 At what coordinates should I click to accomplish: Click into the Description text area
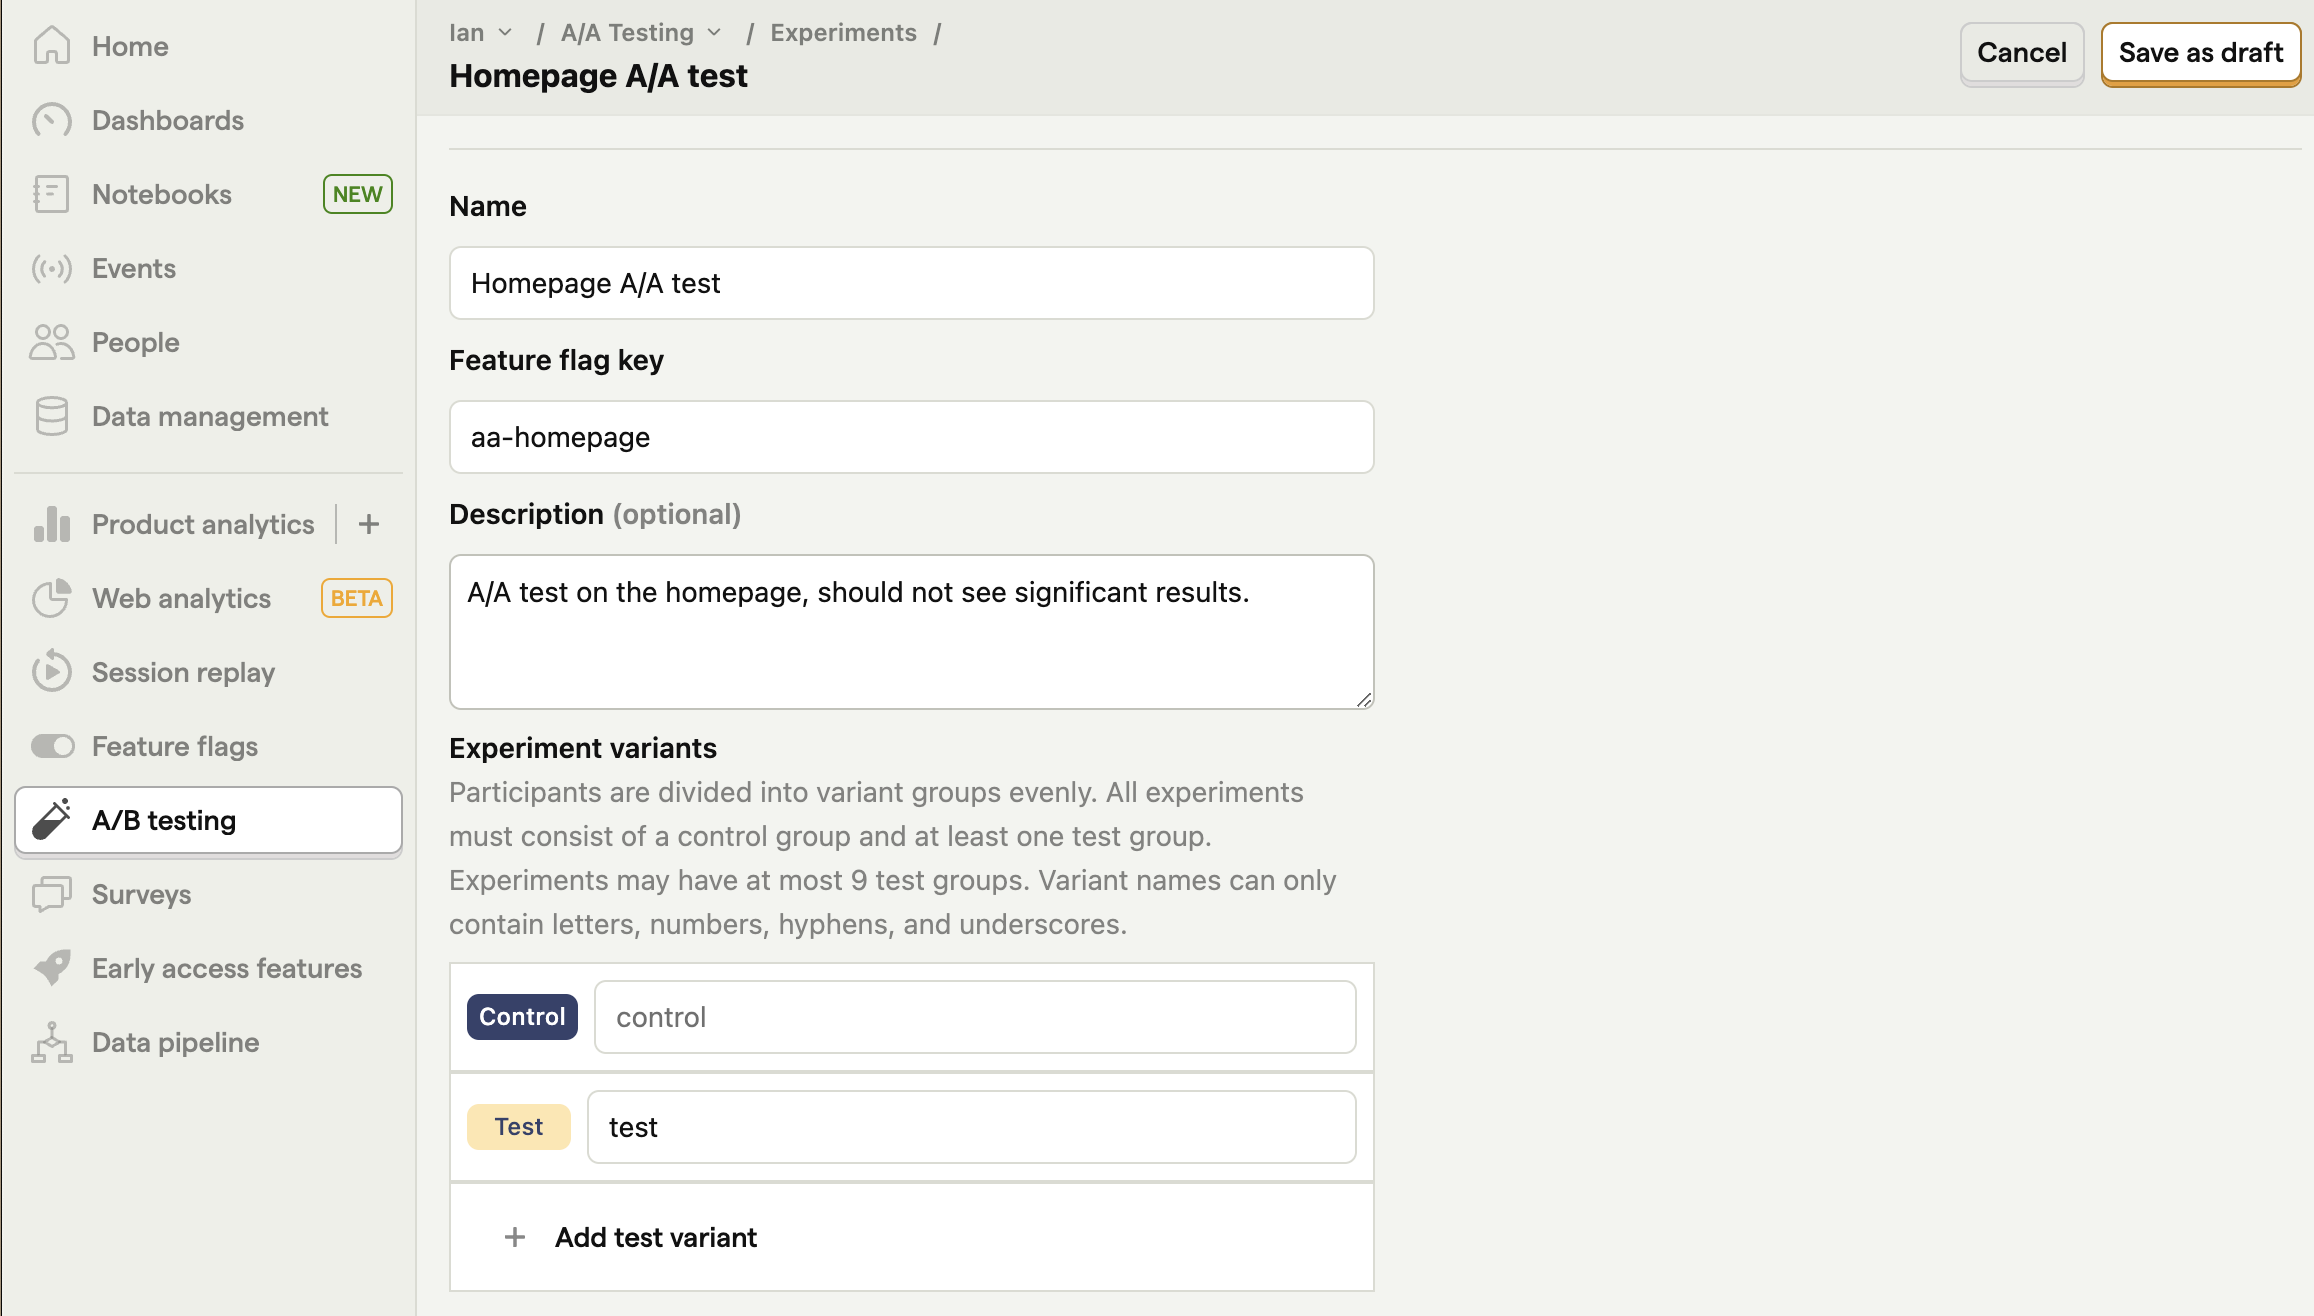pos(912,632)
